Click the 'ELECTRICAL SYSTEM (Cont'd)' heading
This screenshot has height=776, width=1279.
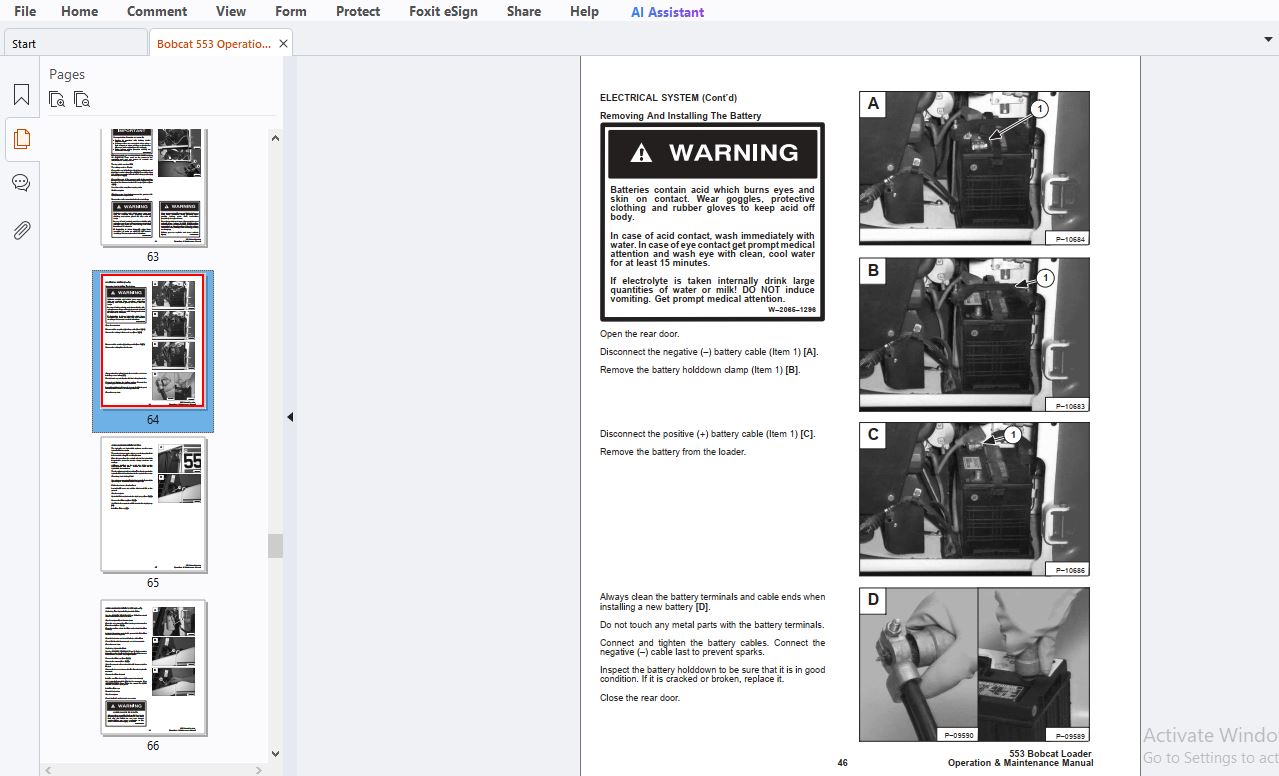coord(668,98)
